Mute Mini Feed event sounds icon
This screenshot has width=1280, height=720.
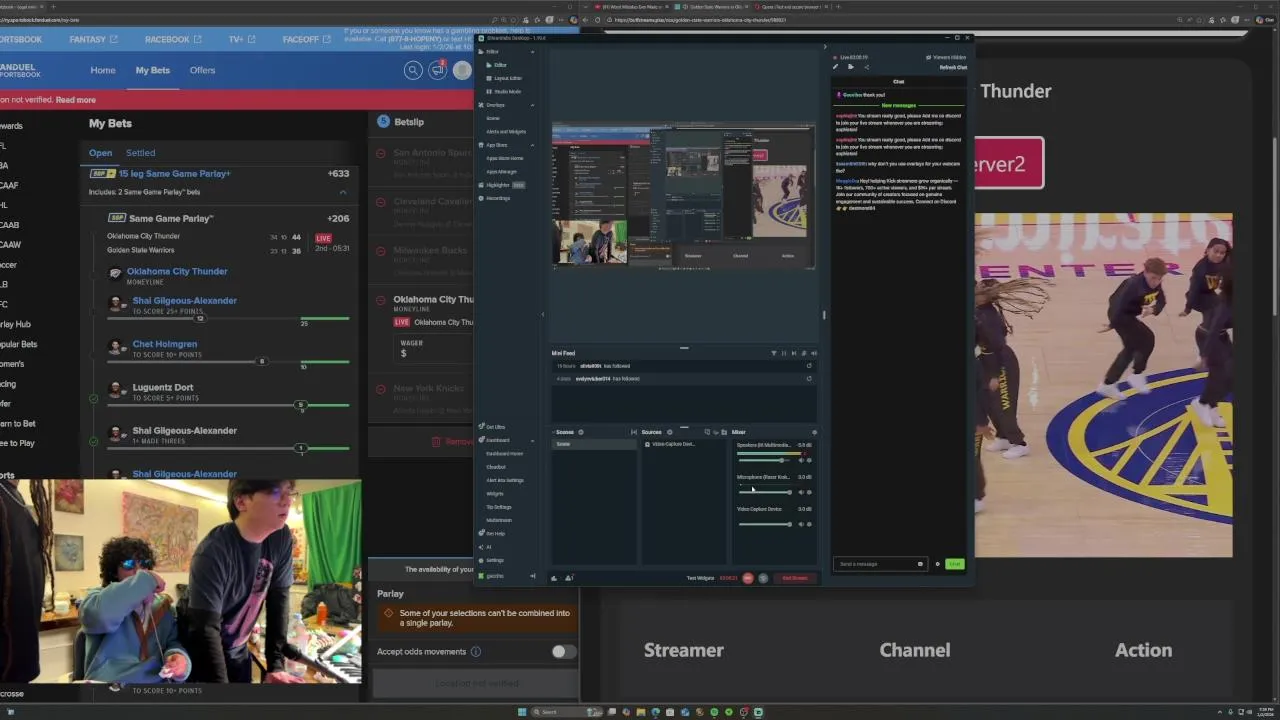pos(813,353)
